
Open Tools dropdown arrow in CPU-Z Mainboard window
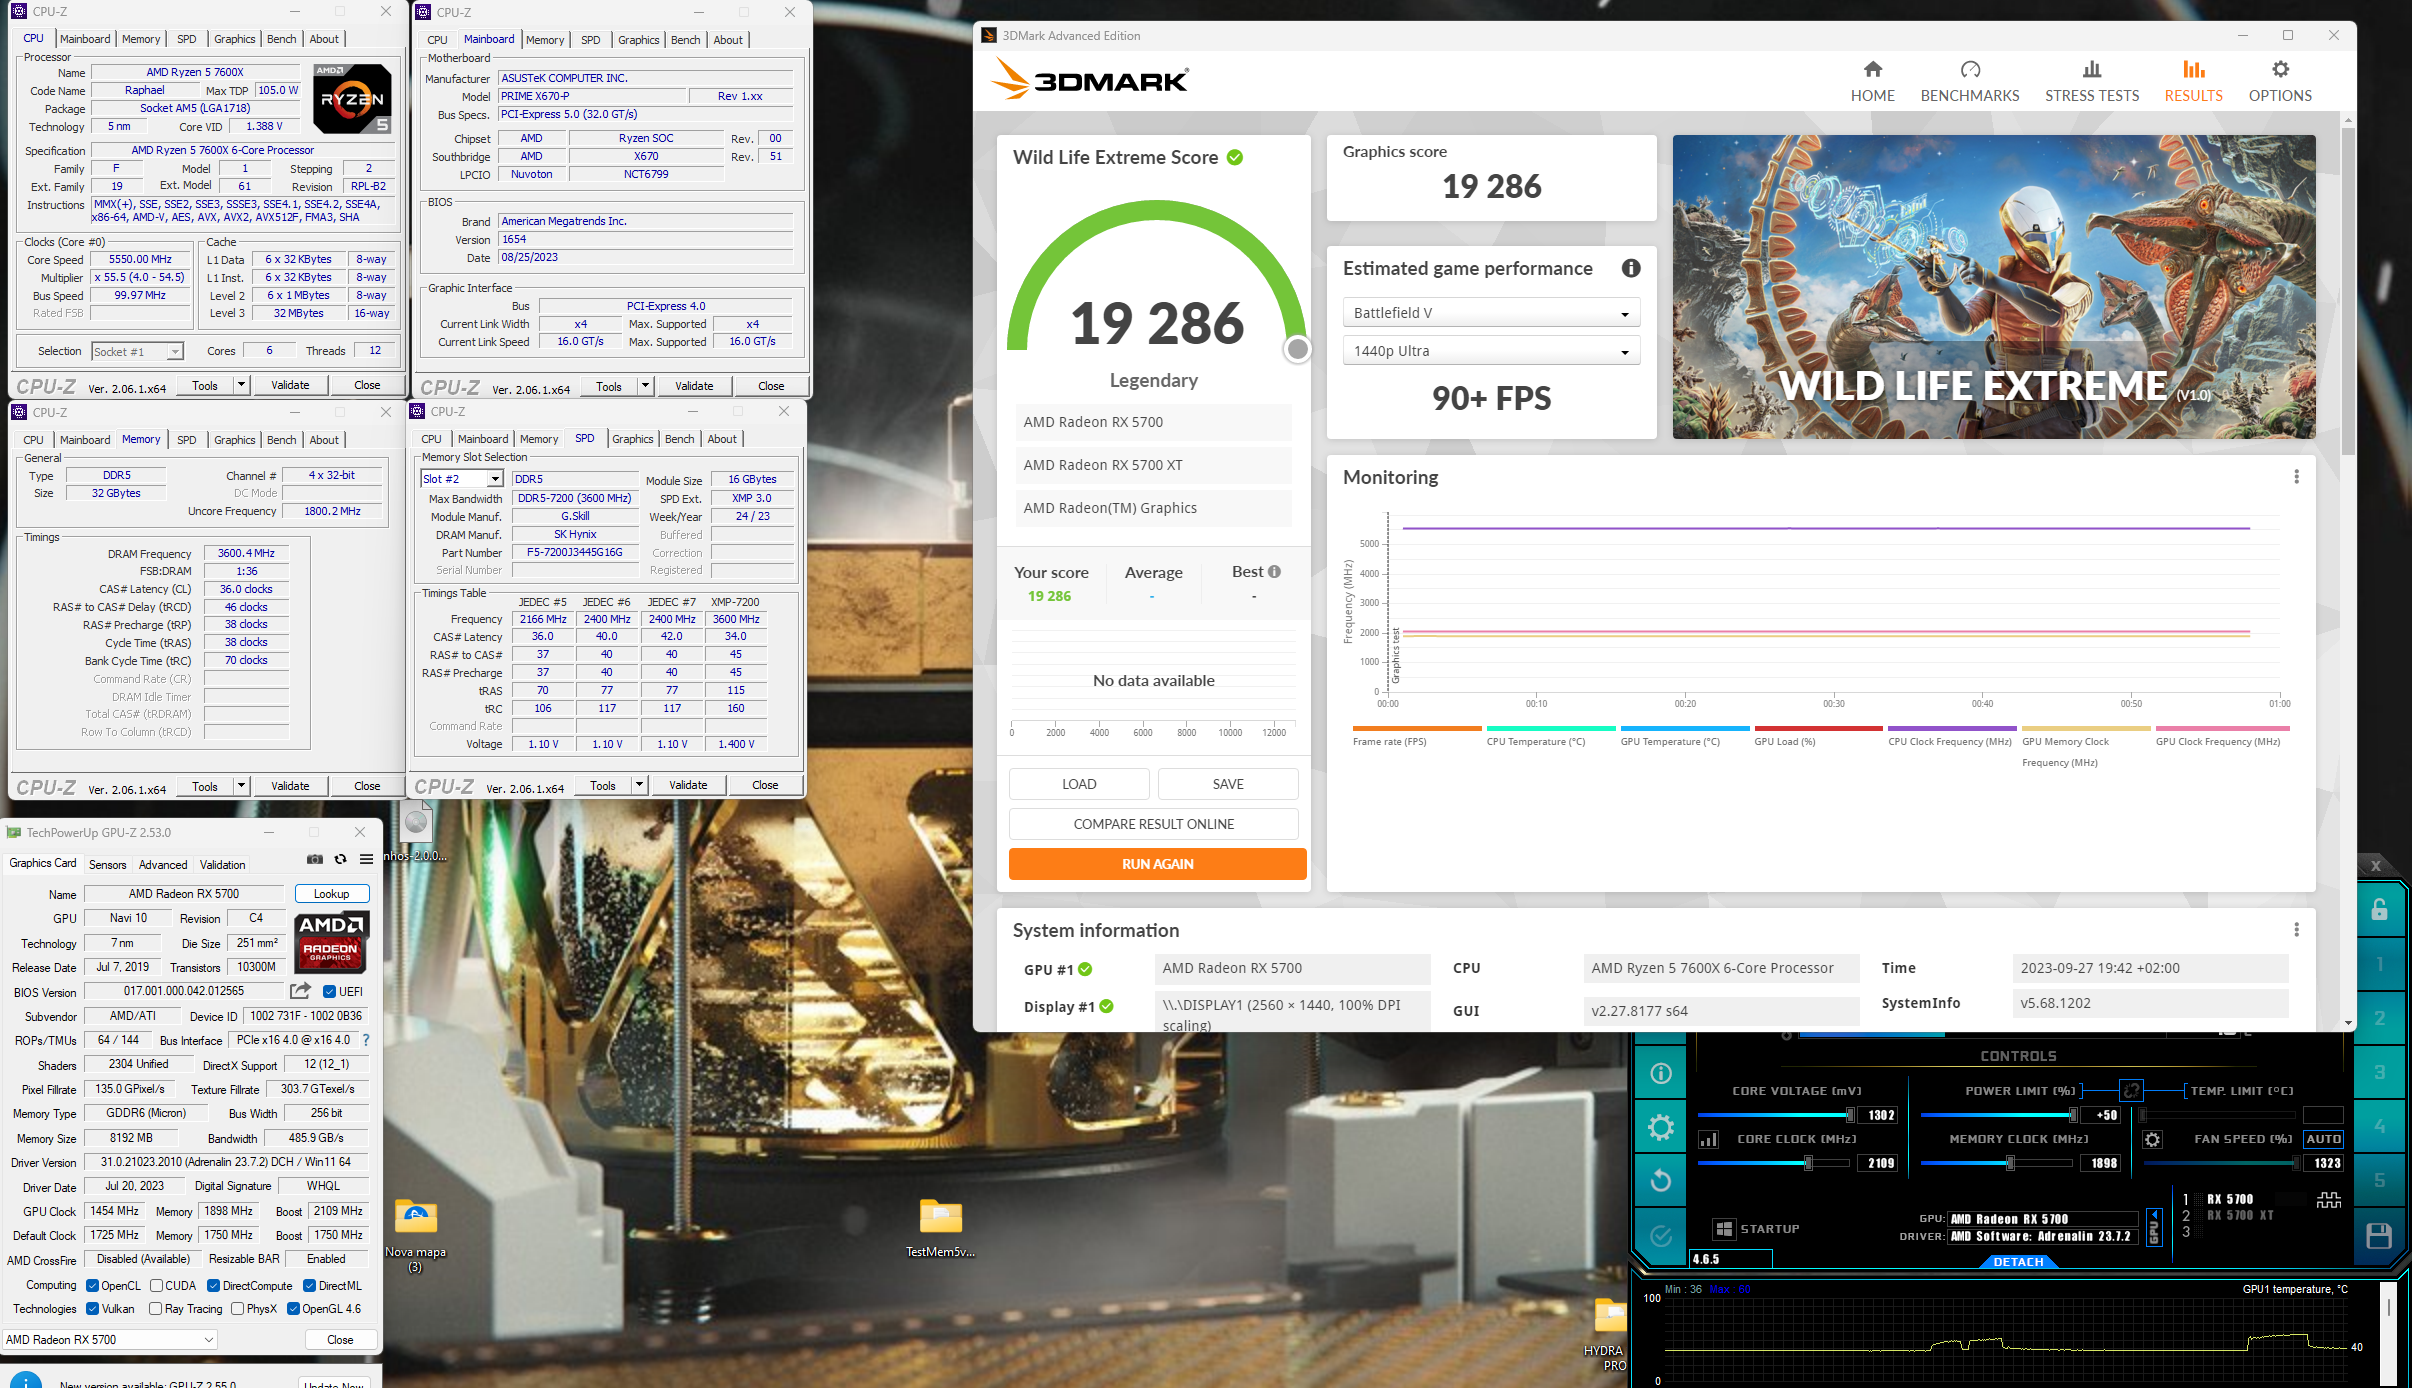pyautogui.click(x=645, y=387)
